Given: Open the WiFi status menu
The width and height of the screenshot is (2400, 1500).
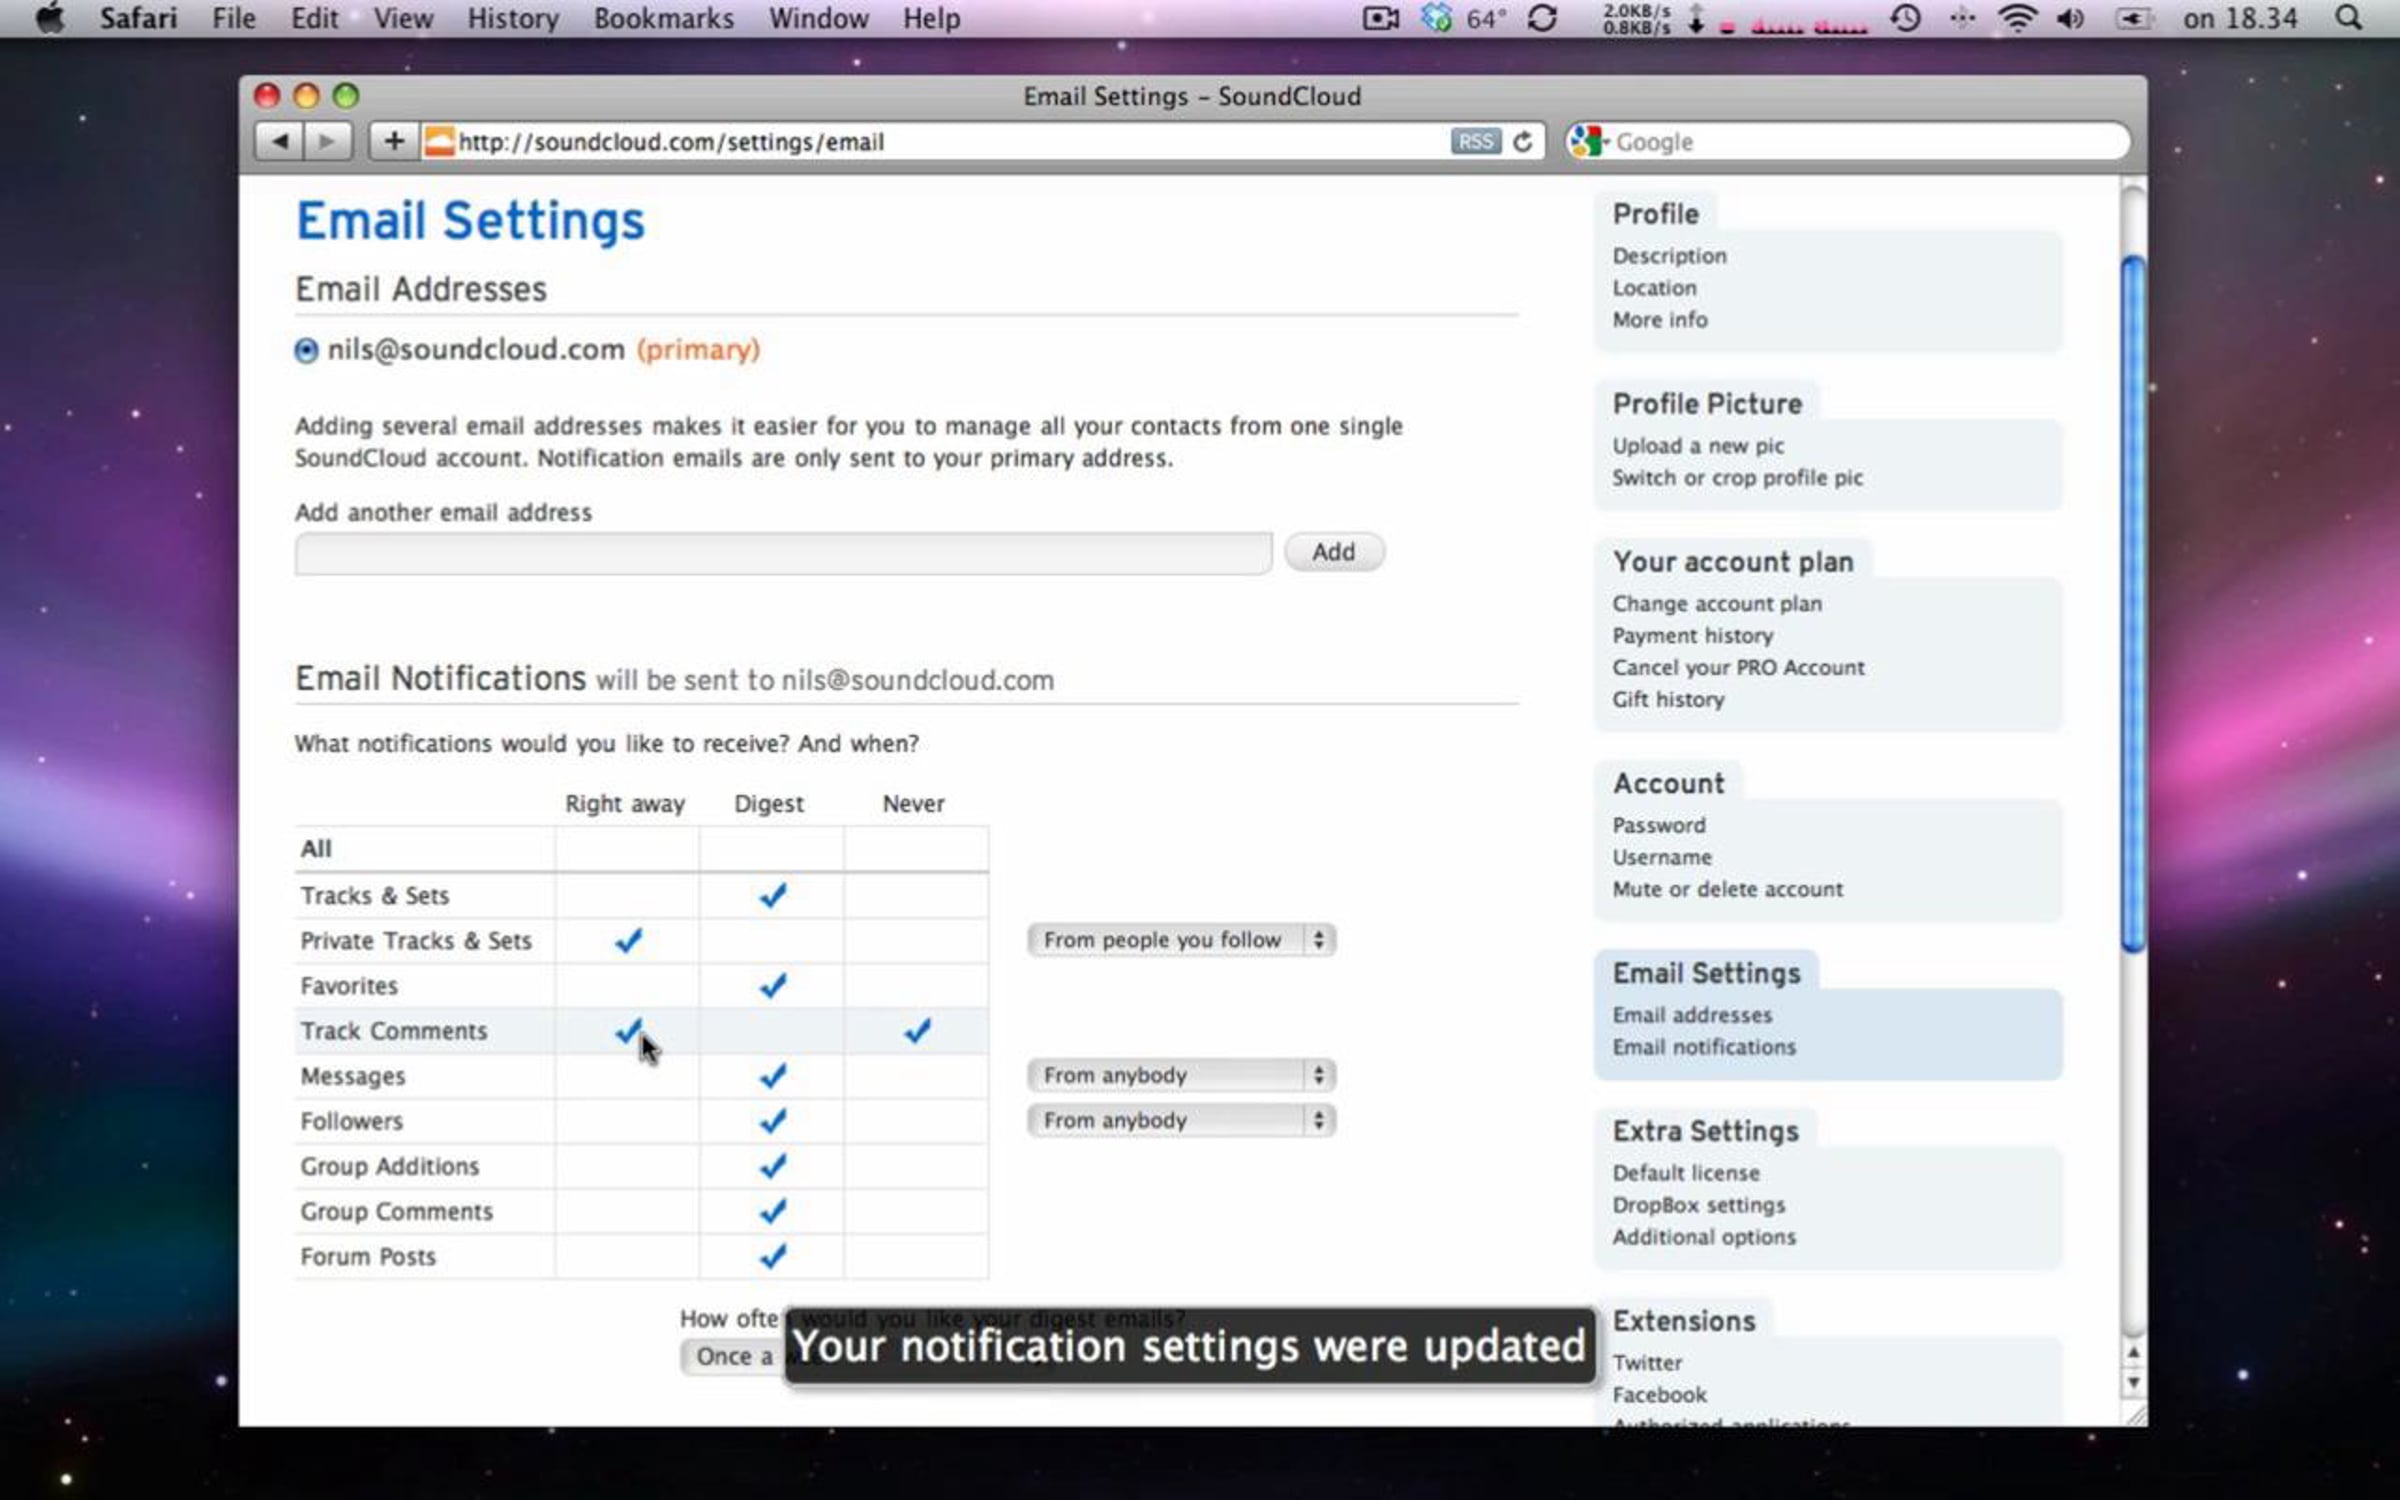Looking at the screenshot, I should (2017, 18).
